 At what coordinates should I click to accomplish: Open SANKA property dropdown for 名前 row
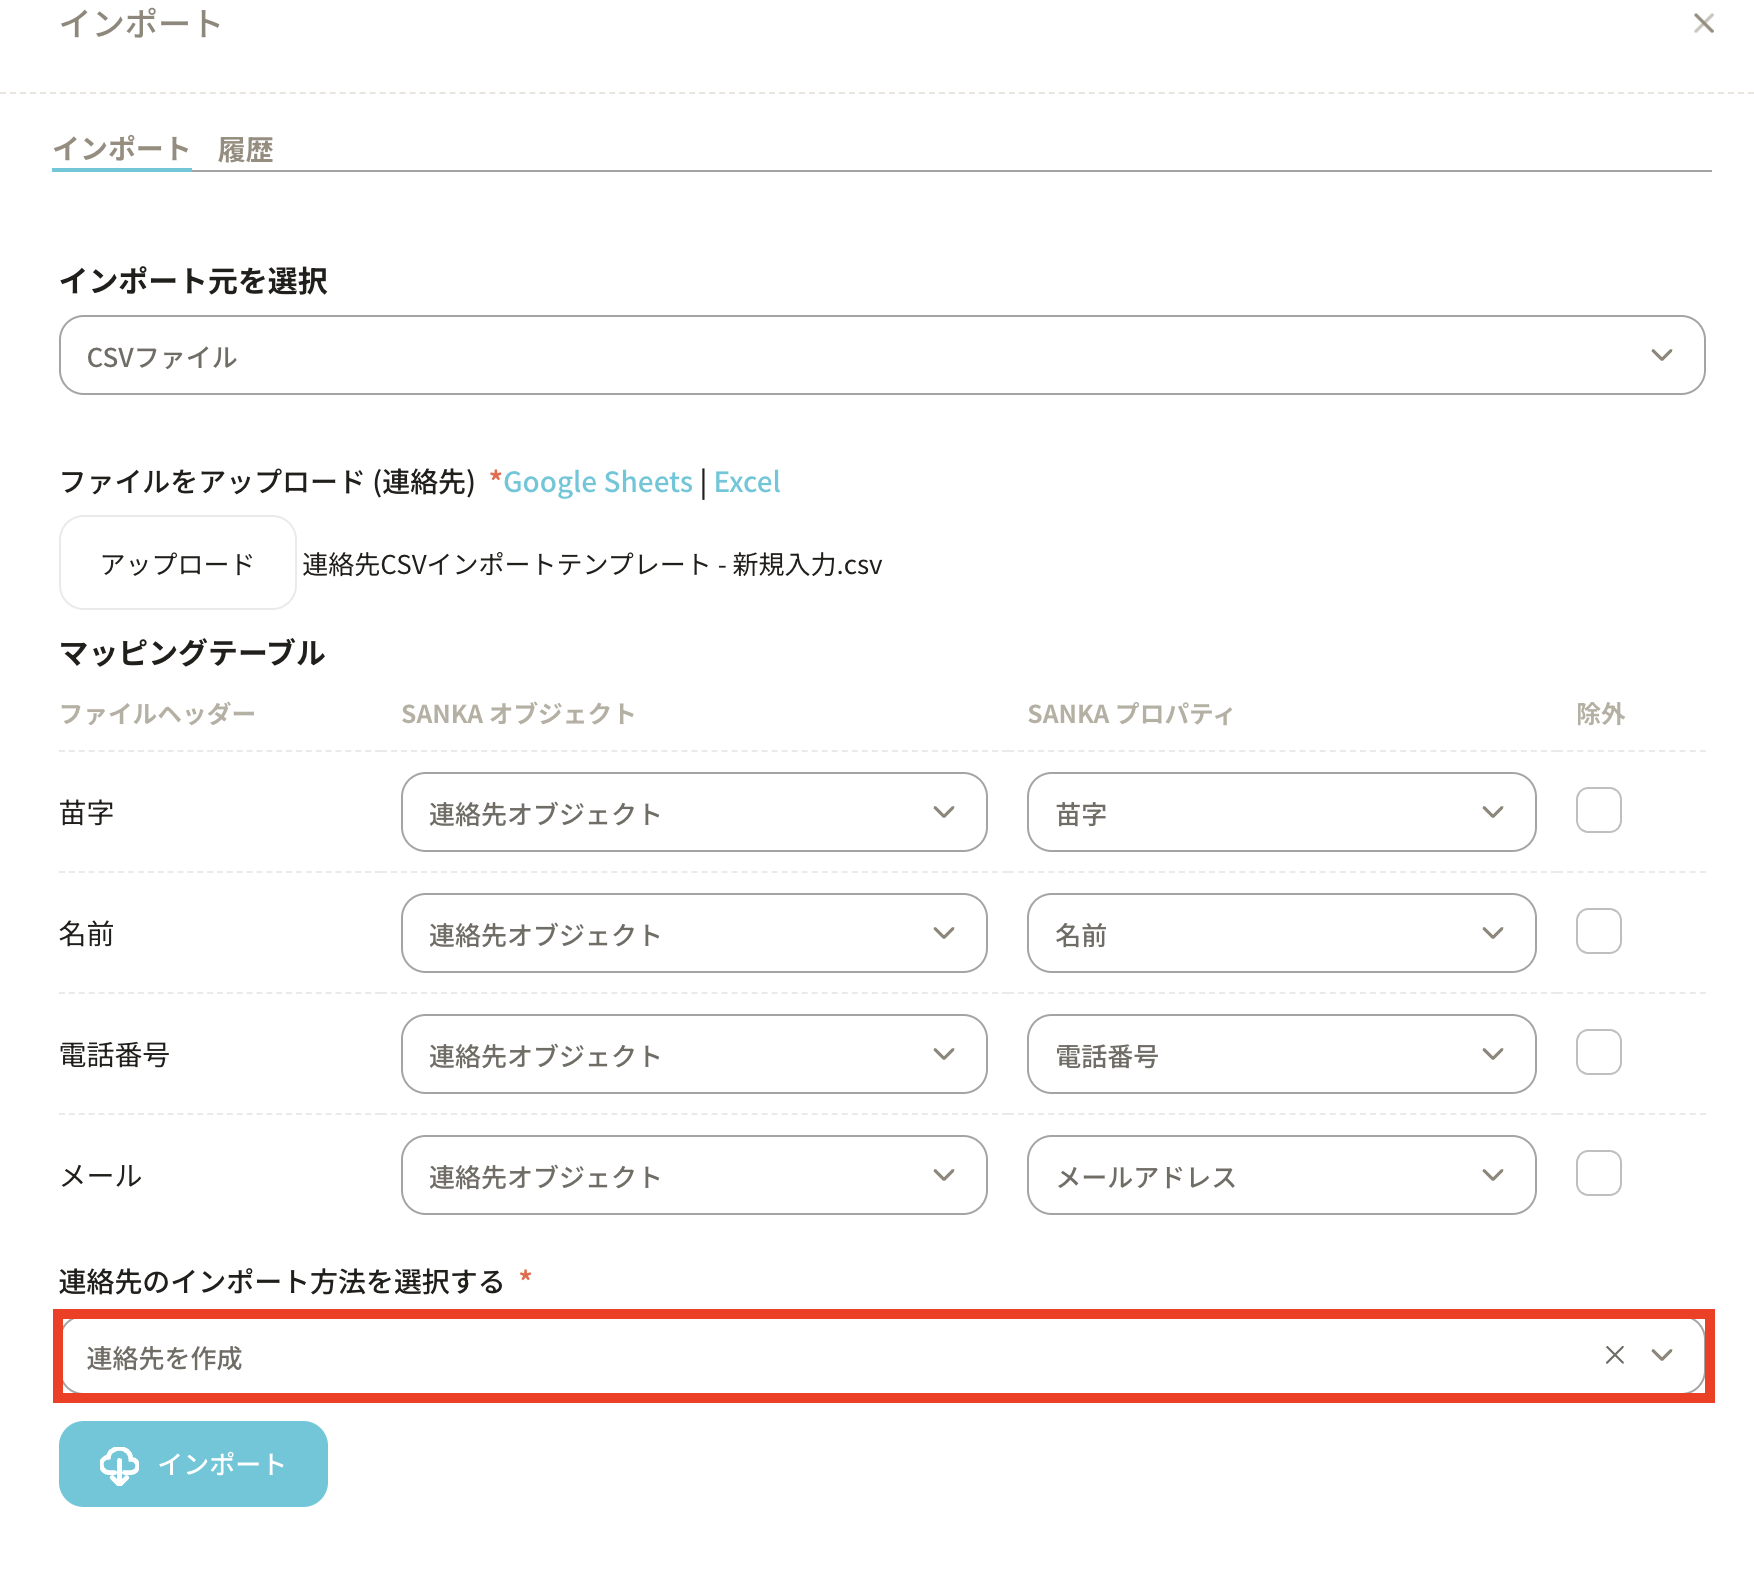pos(1280,933)
